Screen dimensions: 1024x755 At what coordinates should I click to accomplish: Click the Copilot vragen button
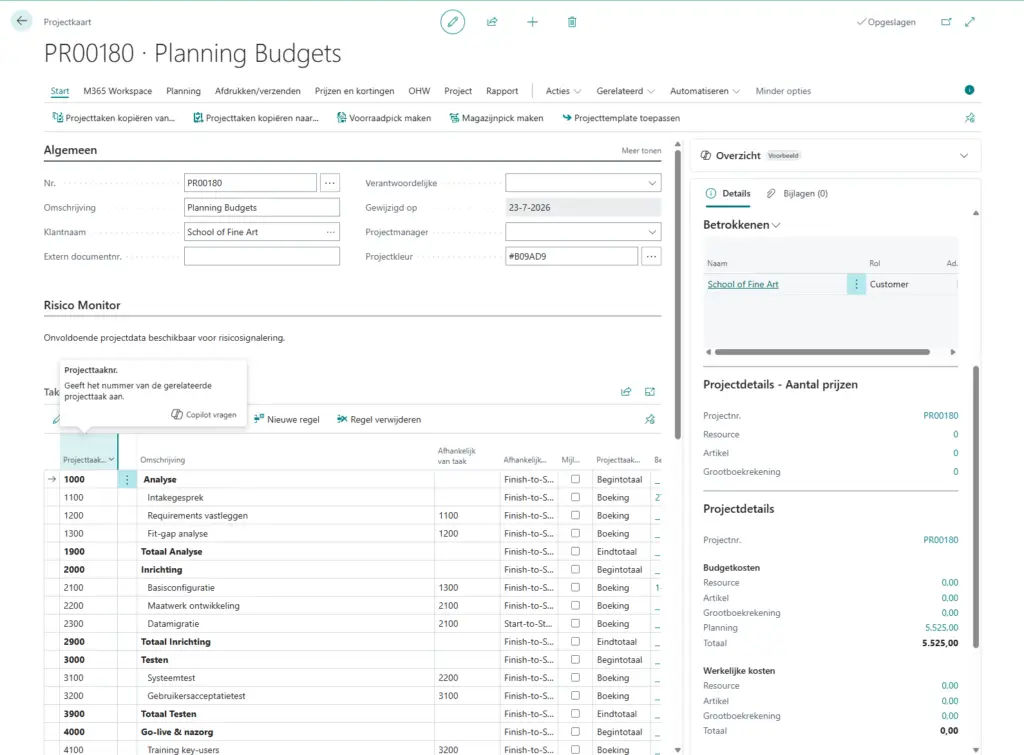pyautogui.click(x=204, y=415)
